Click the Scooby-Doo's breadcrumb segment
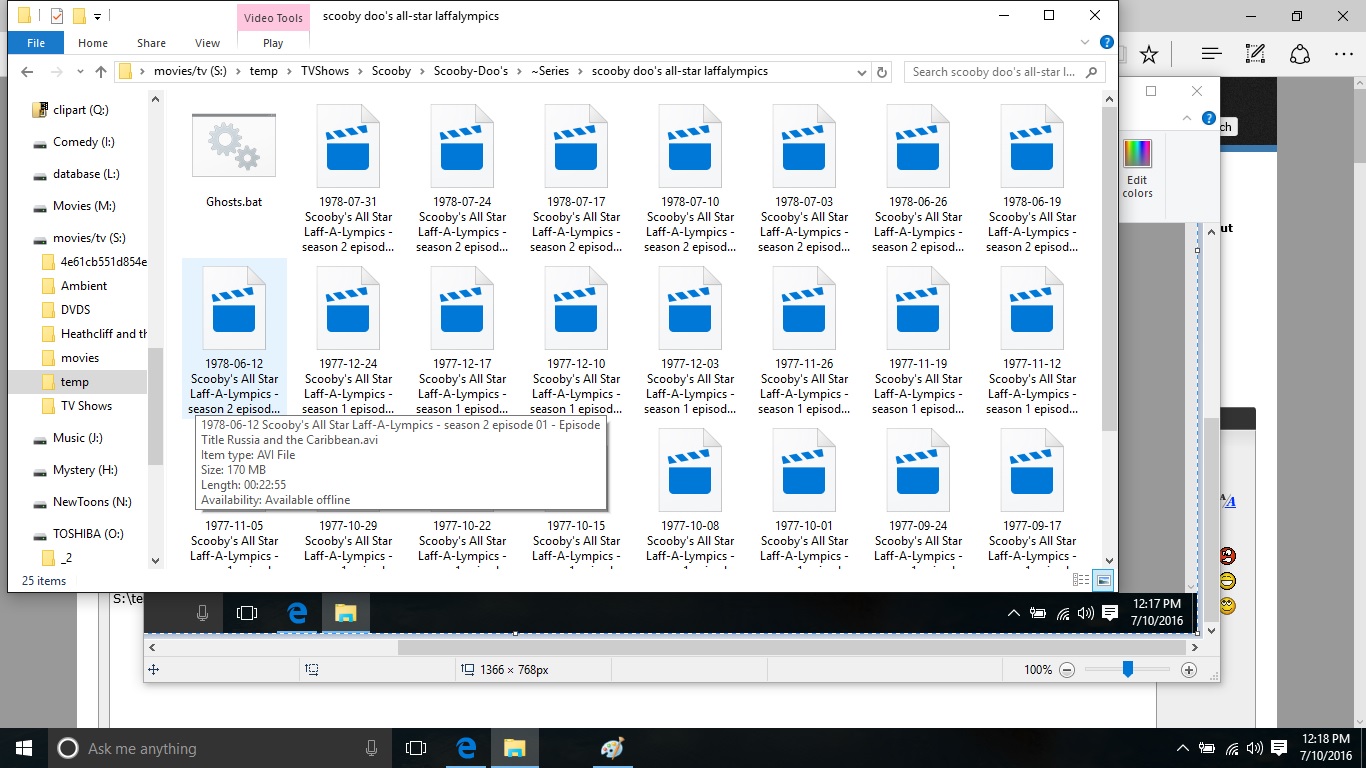Image resolution: width=1366 pixels, height=768 pixels. click(471, 71)
